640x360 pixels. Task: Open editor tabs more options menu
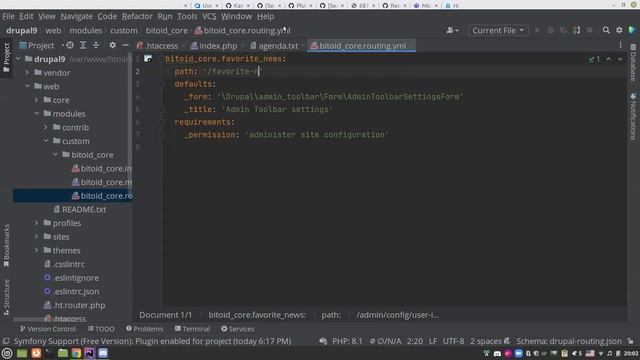click(x=620, y=45)
